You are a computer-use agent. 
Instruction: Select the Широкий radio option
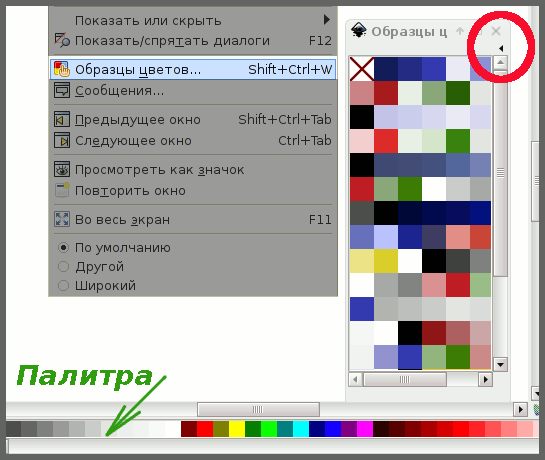(63, 285)
